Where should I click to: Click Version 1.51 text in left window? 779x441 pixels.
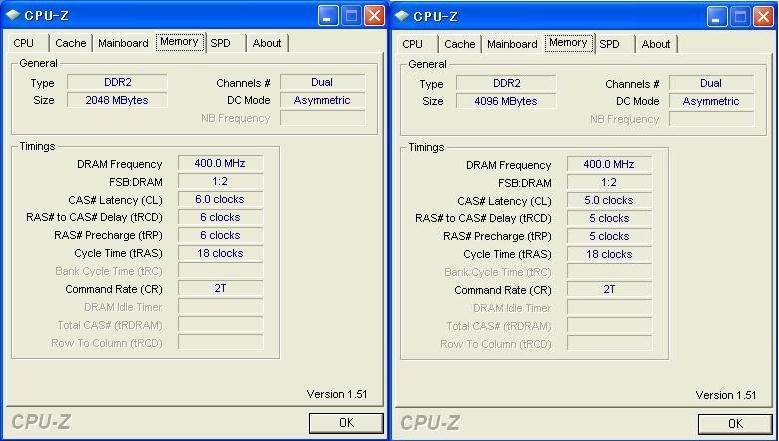coord(337,394)
